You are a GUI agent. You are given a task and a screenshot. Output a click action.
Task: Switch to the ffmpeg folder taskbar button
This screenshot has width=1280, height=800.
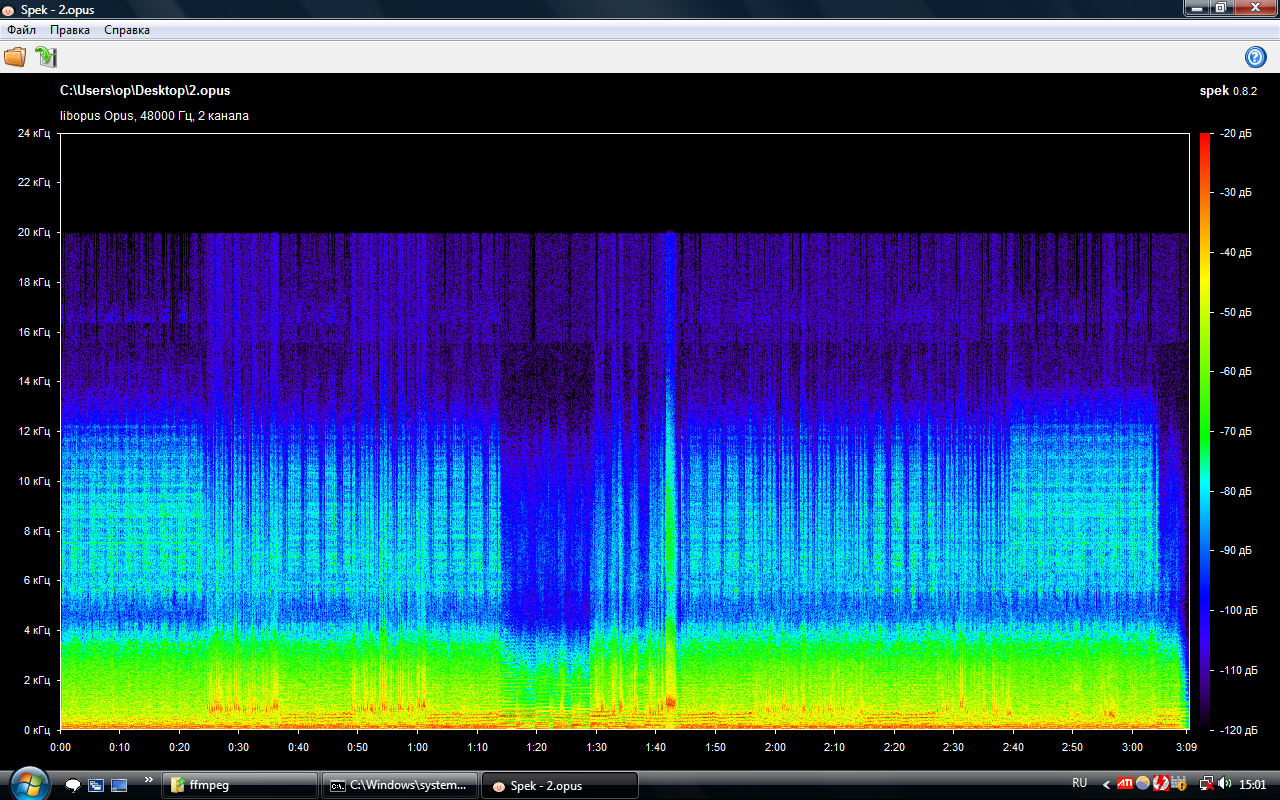click(240, 785)
